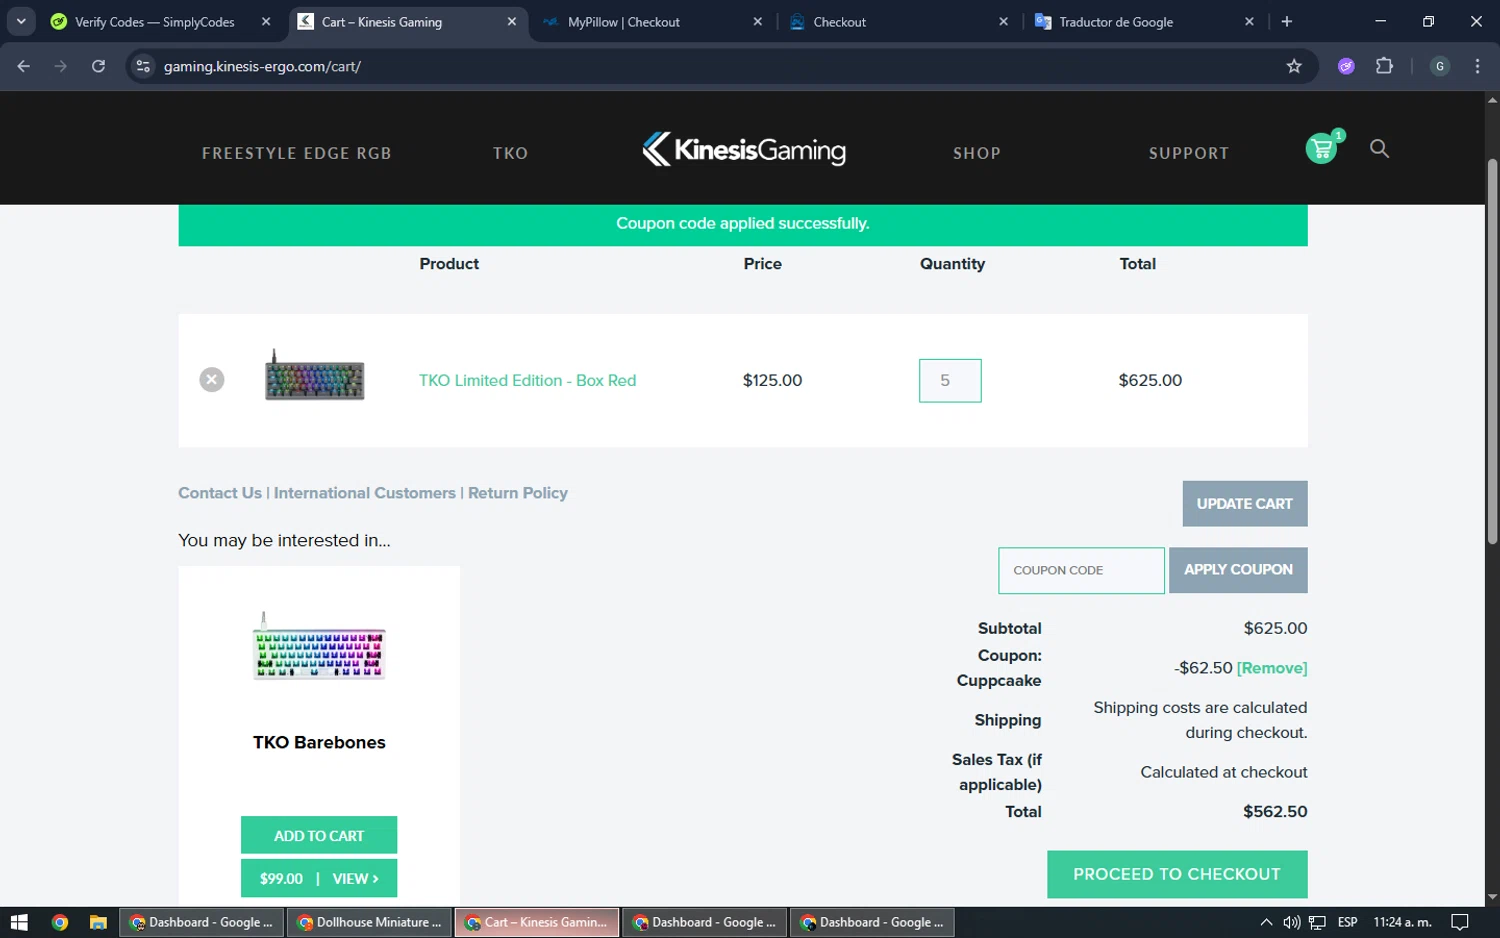Remove TKO Limited Edition from cart
The width and height of the screenshot is (1500, 938).
pyautogui.click(x=211, y=380)
